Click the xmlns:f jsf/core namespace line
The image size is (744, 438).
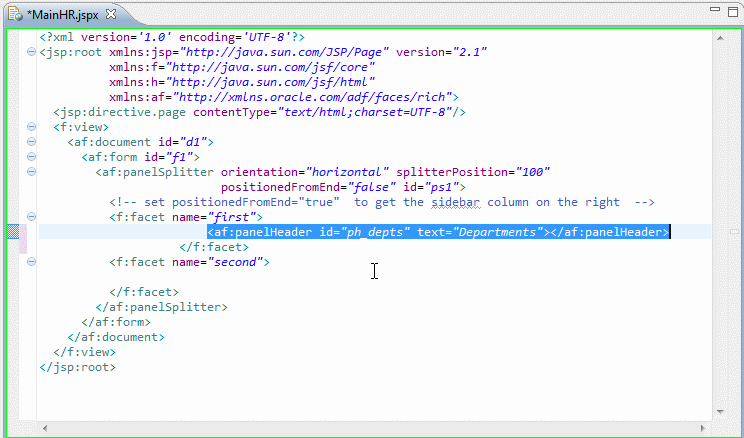pos(242,67)
